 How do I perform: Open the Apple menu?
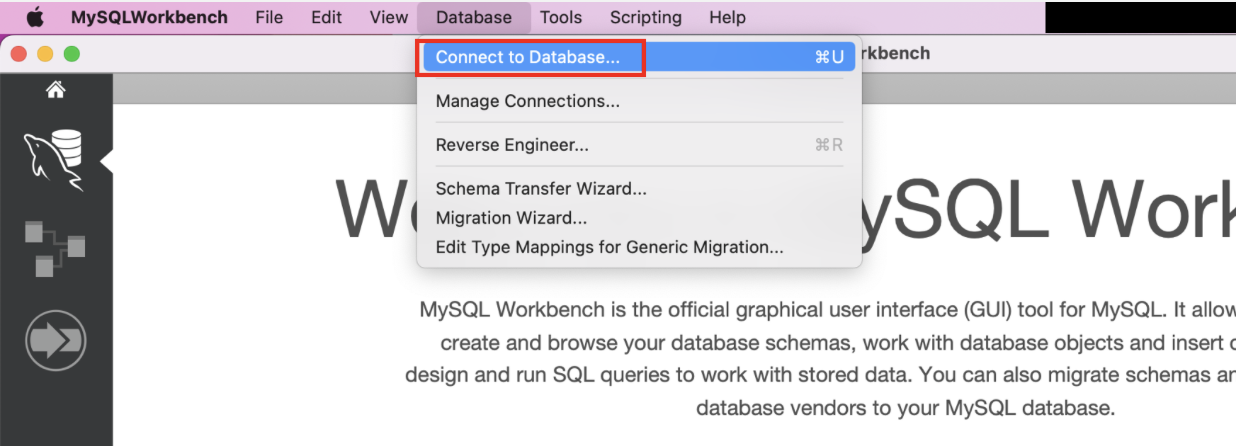(36, 16)
